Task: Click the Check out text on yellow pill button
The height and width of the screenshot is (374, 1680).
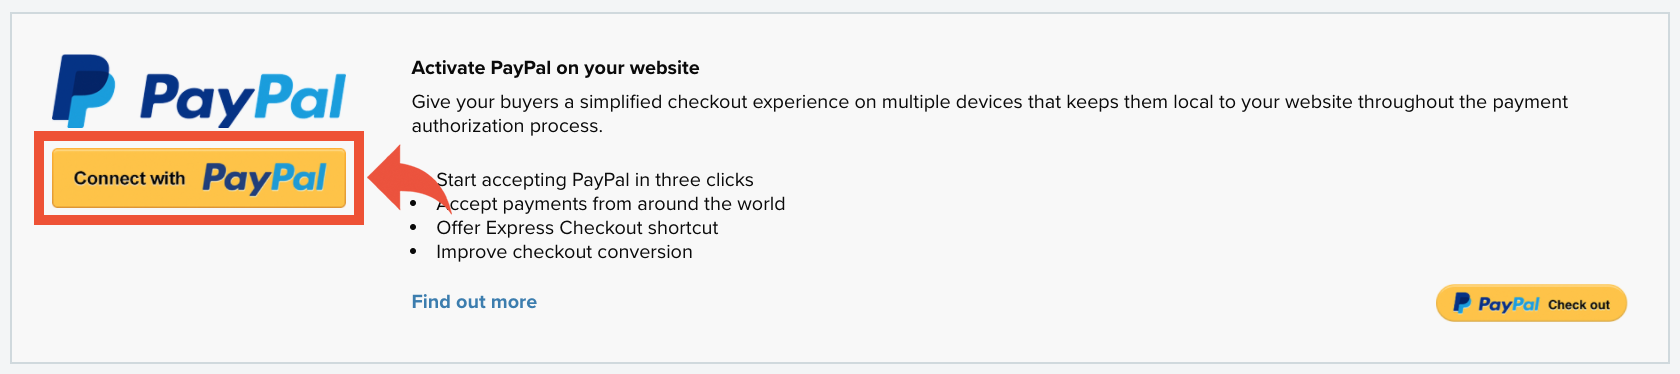Action: tap(1579, 305)
